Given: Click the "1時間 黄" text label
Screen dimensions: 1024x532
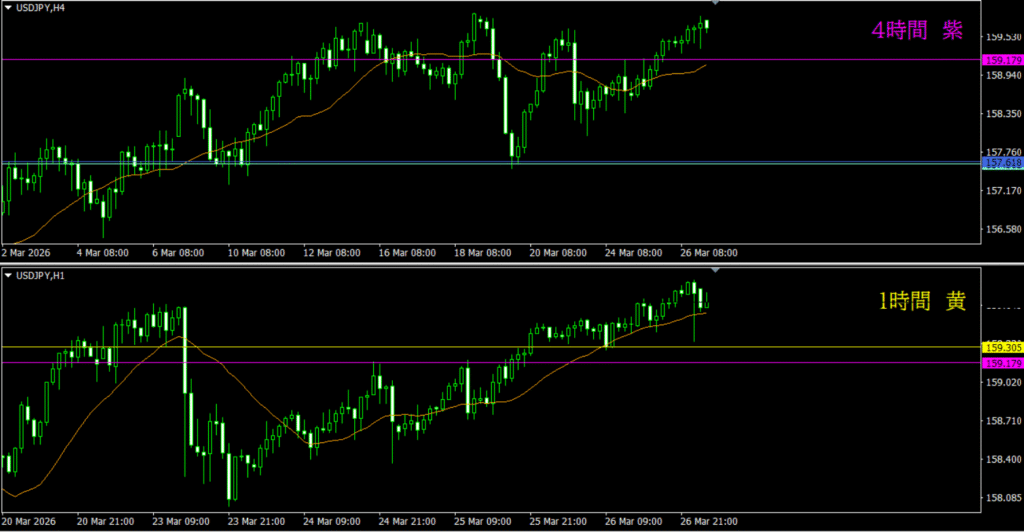Looking at the screenshot, I should 921,302.
